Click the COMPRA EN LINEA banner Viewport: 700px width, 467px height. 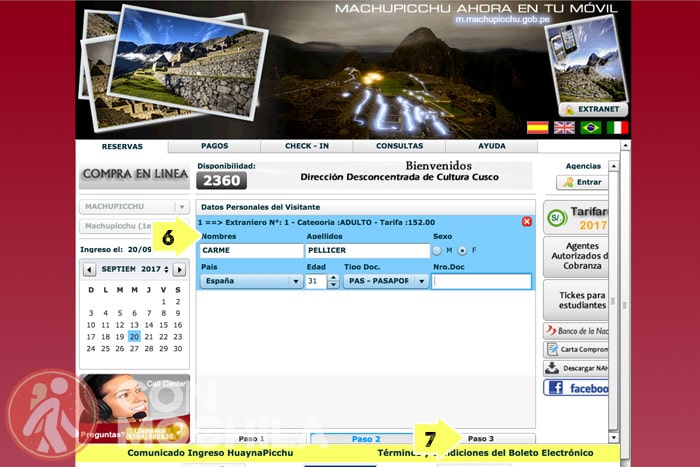click(134, 175)
